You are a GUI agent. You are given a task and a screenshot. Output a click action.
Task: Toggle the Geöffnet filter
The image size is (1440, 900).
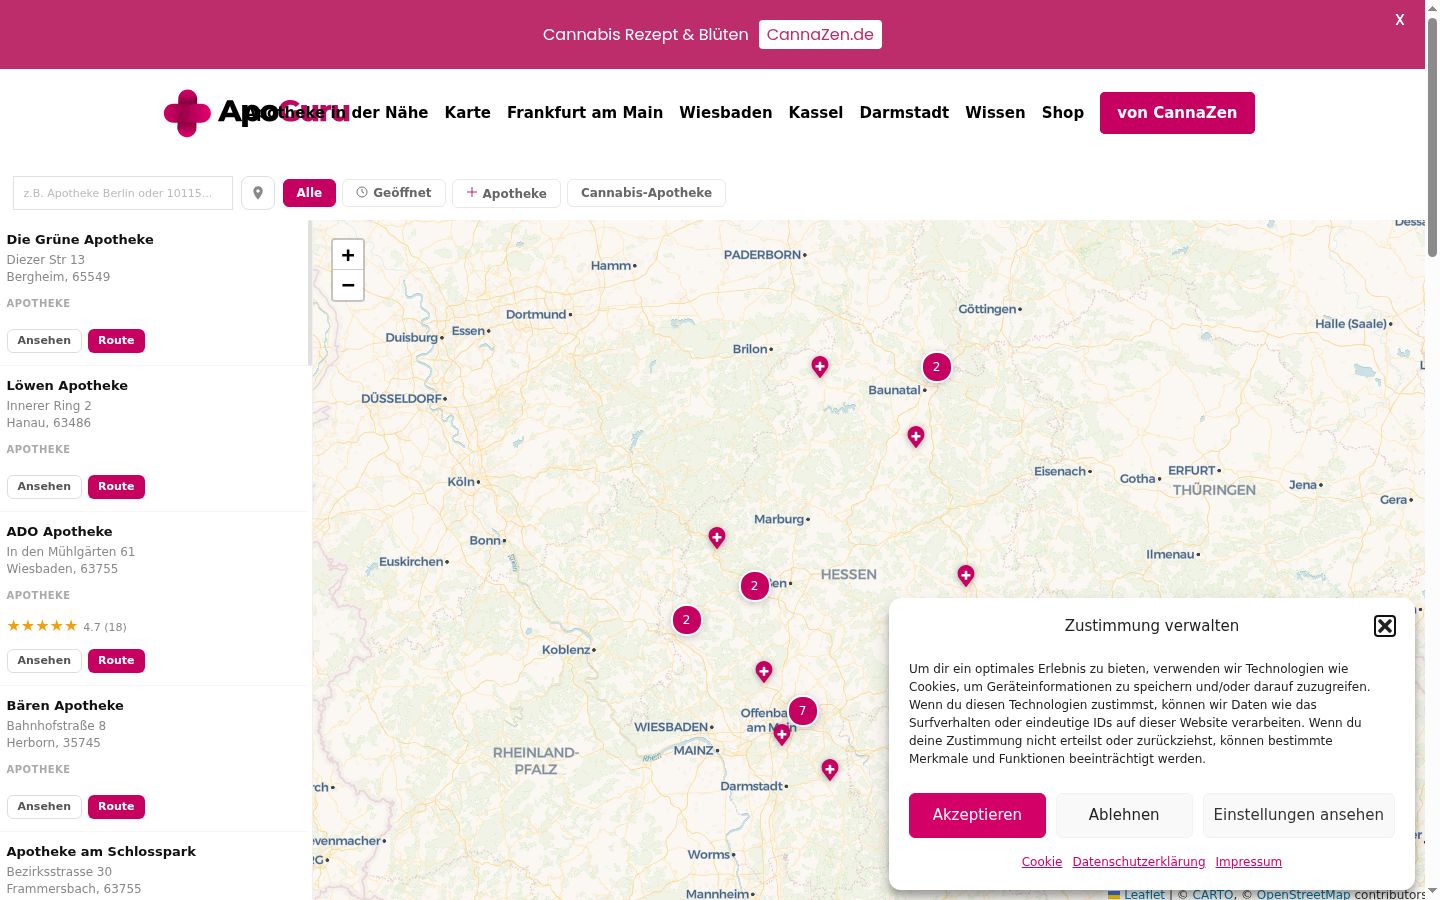tap(394, 193)
